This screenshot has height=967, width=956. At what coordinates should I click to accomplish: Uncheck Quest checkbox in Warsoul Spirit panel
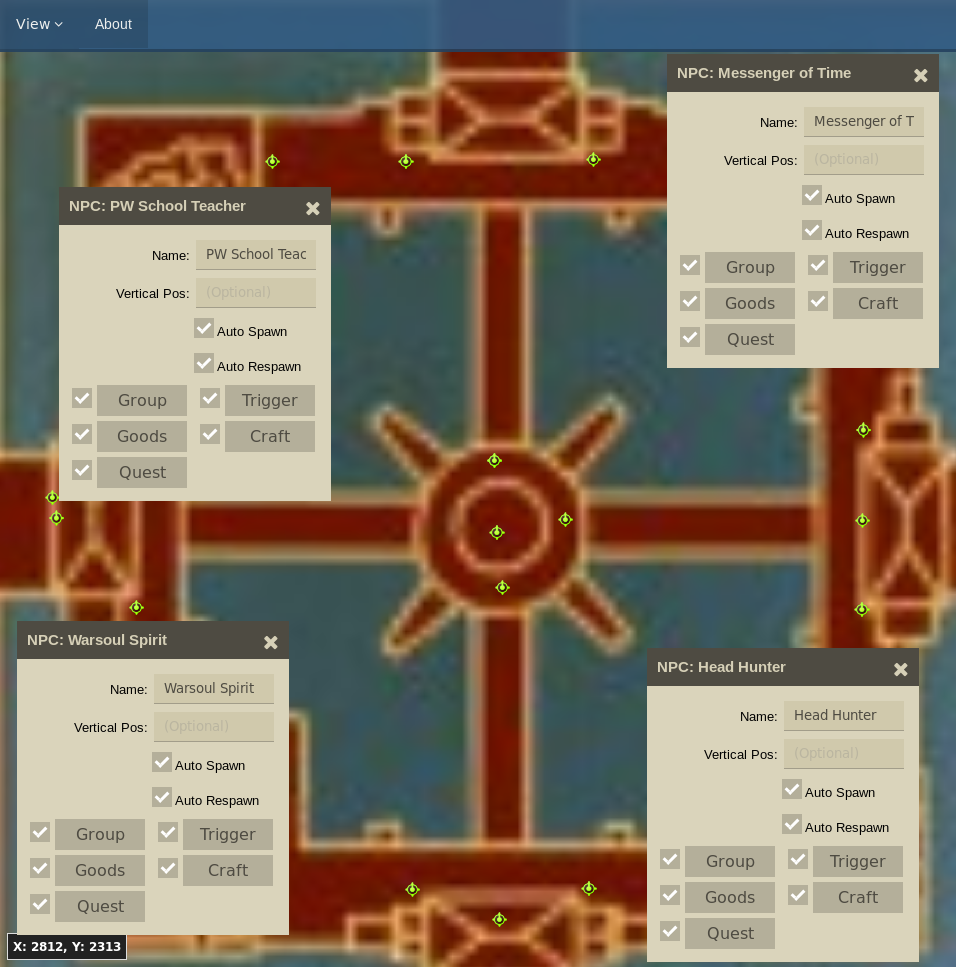click(40, 904)
